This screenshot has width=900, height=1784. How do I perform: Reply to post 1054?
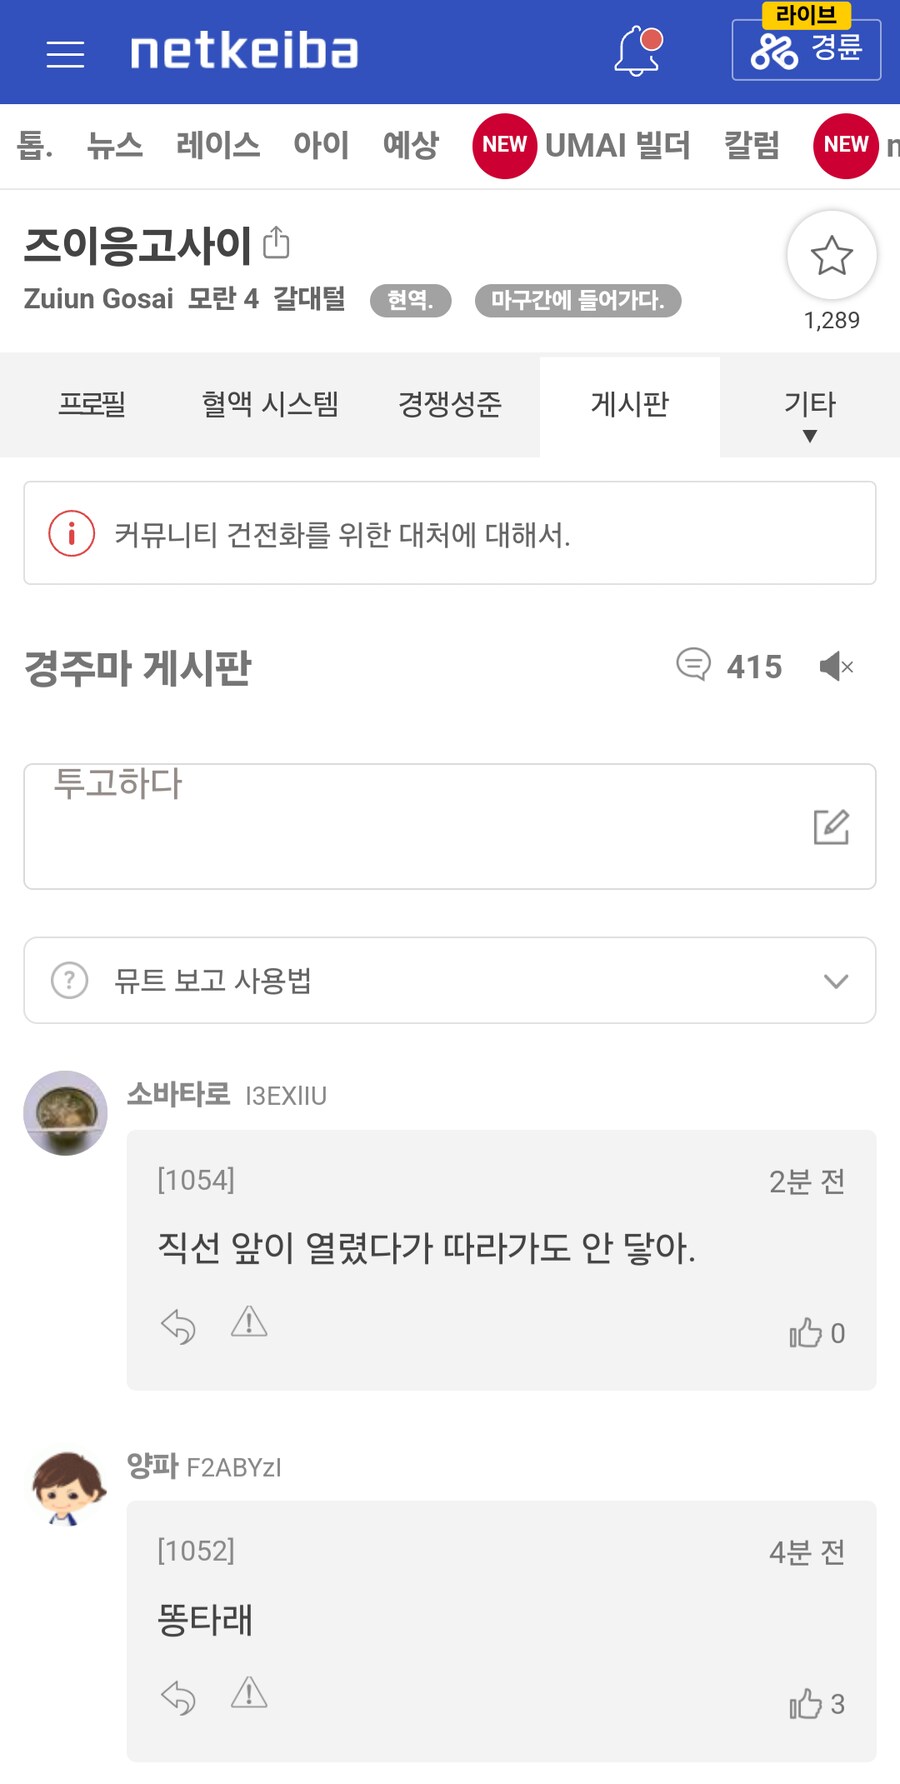178,1327
